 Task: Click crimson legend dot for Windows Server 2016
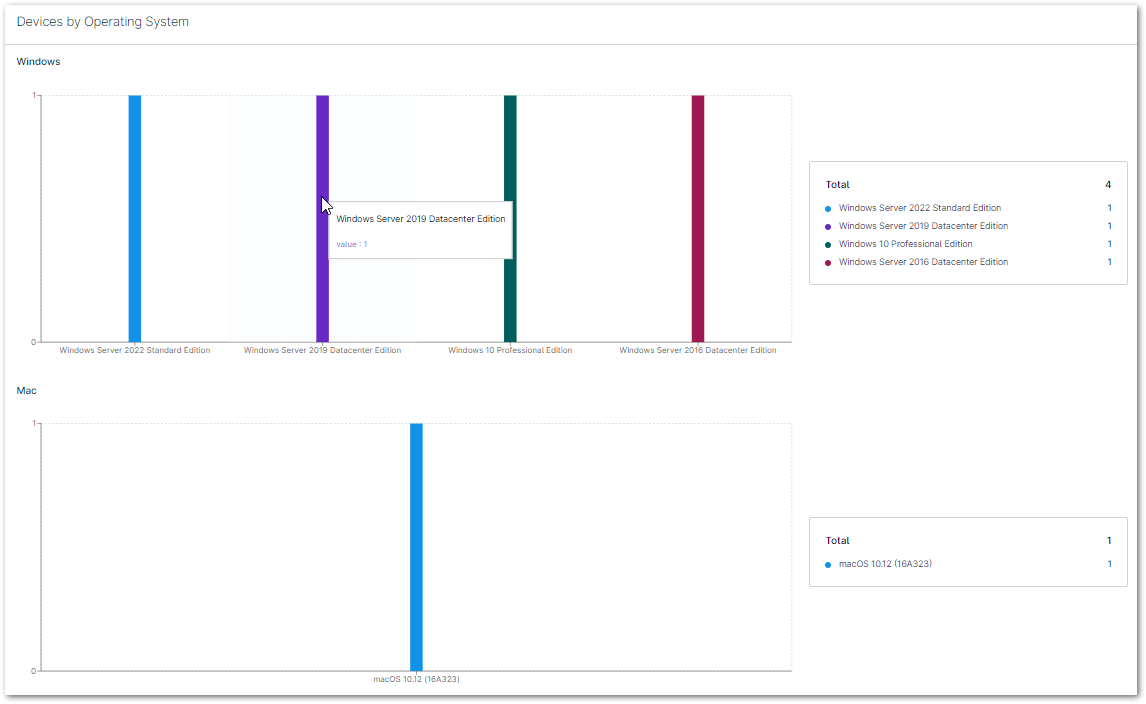(828, 263)
